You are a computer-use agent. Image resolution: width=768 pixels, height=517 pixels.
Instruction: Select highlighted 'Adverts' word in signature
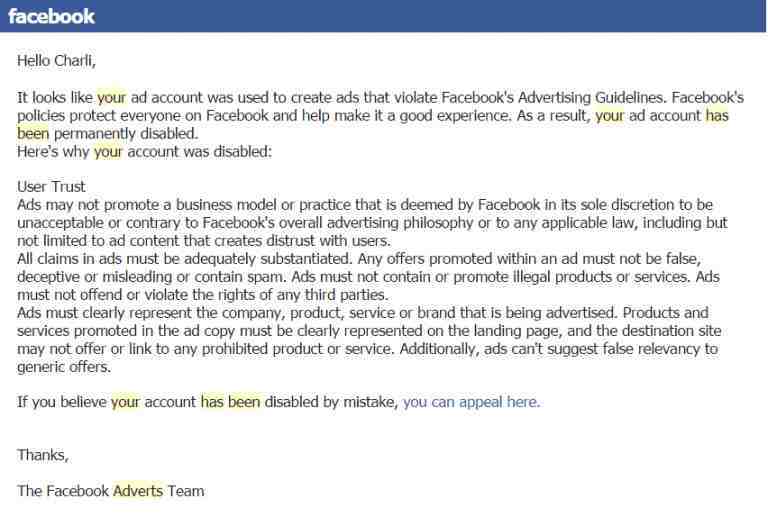pos(138,491)
